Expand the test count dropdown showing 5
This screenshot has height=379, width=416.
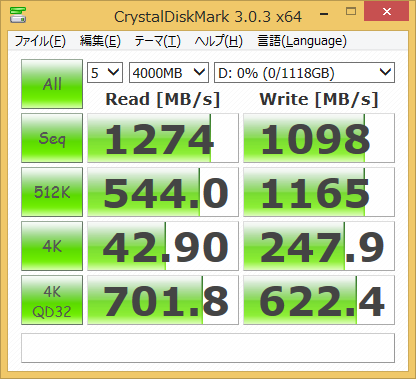click(105, 72)
